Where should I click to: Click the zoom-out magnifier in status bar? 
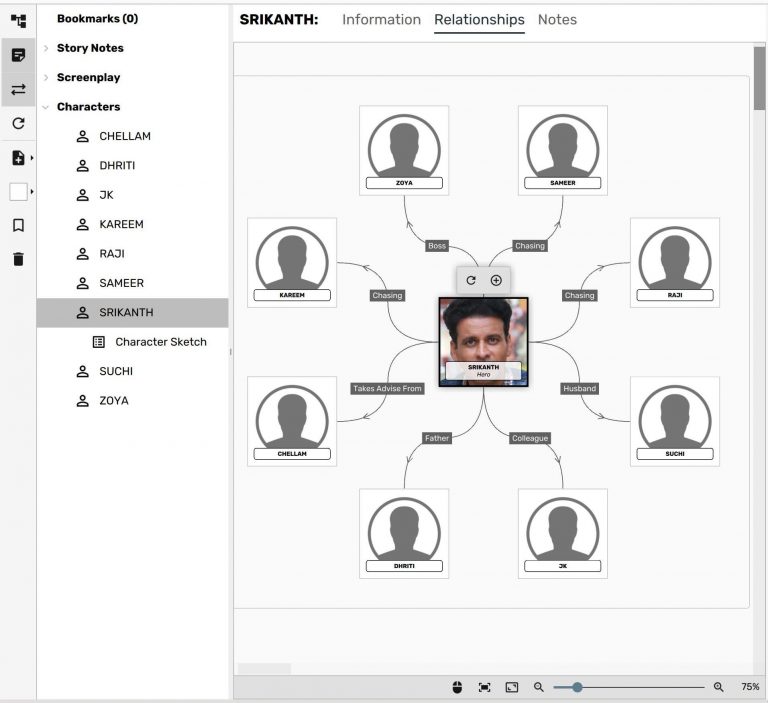[538, 687]
